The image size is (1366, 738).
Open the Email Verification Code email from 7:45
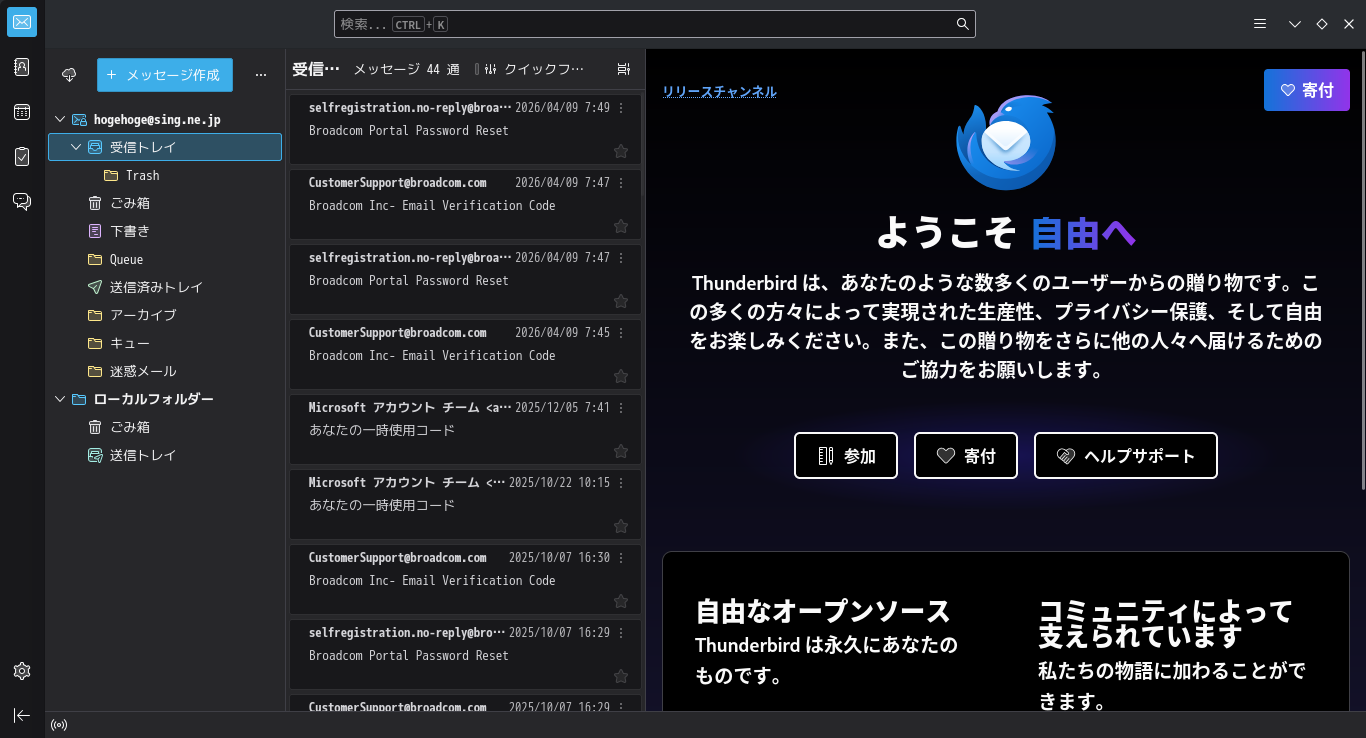click(x=465, y=354)
